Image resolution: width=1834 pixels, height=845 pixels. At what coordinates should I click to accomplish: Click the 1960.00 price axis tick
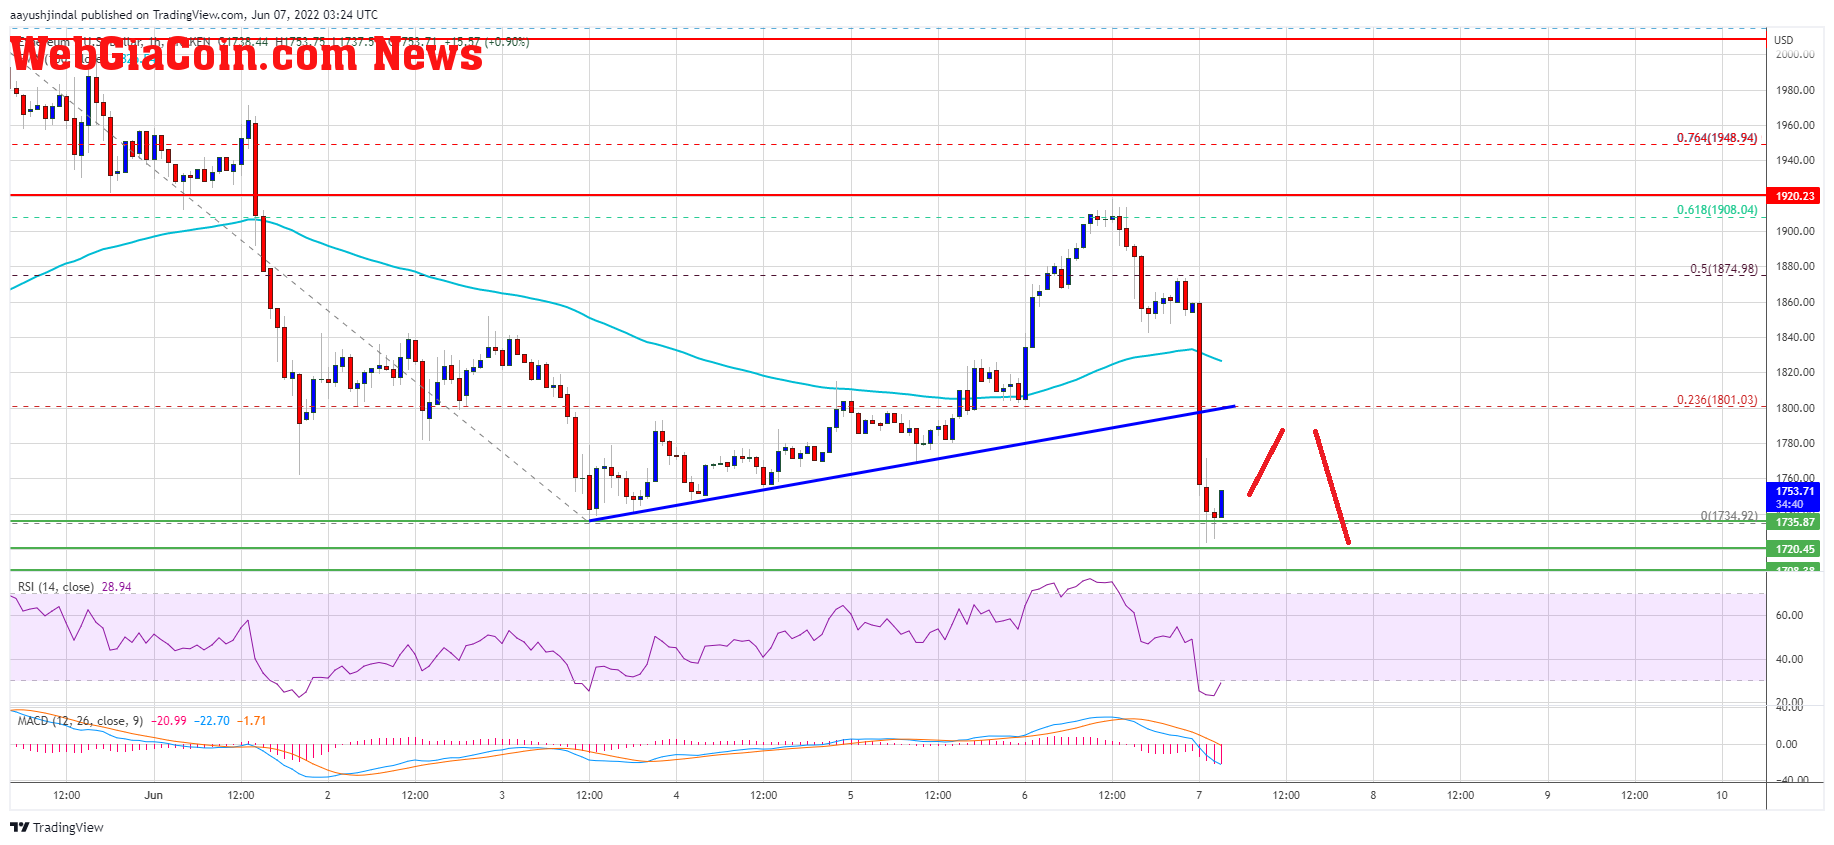1795,125
